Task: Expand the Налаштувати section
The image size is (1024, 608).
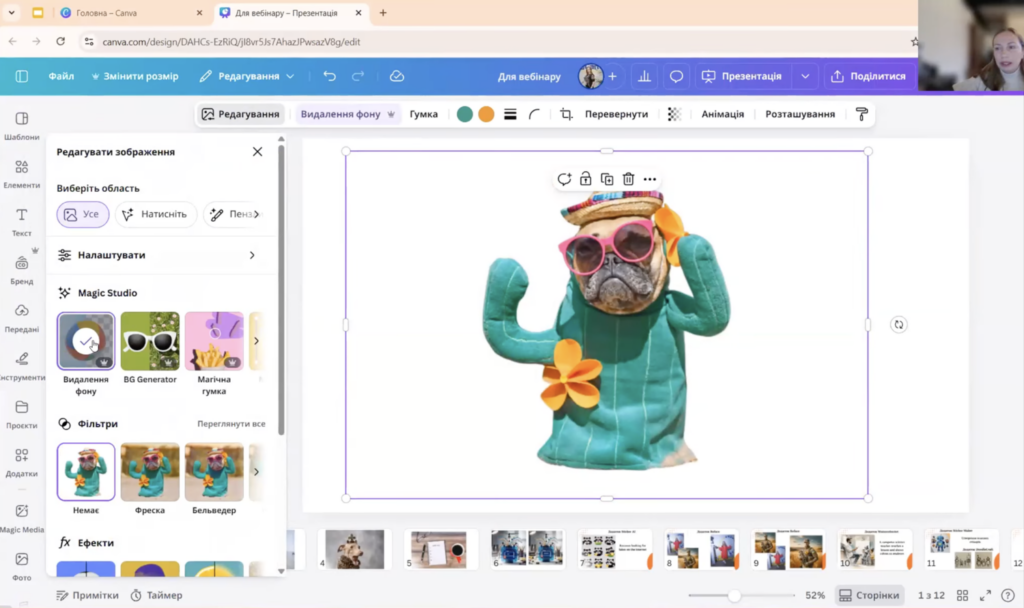Action: pos(157,255)
